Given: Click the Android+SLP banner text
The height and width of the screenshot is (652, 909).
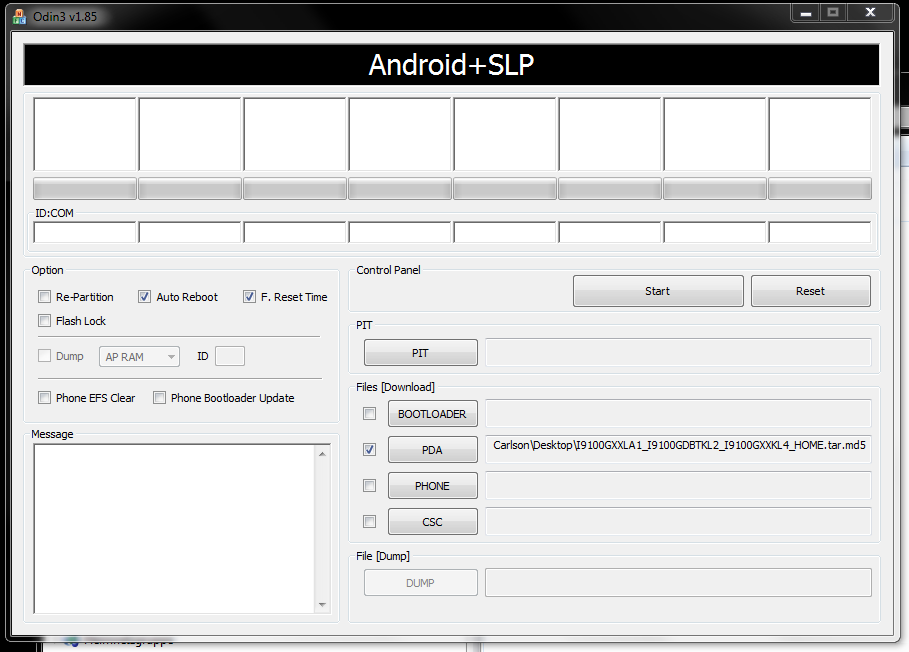Looking at the screenshot, I should tap(451, 64).
